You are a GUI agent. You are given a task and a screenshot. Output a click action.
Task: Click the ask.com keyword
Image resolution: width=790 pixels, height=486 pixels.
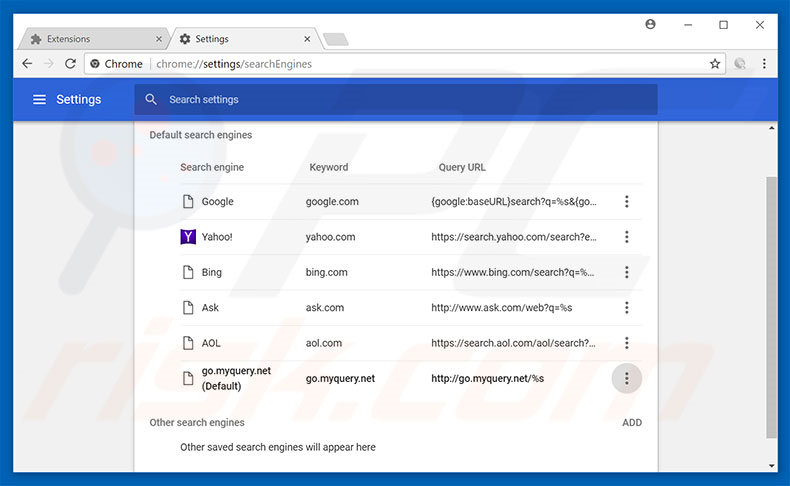pyautogui.click(x=324, y=308)
